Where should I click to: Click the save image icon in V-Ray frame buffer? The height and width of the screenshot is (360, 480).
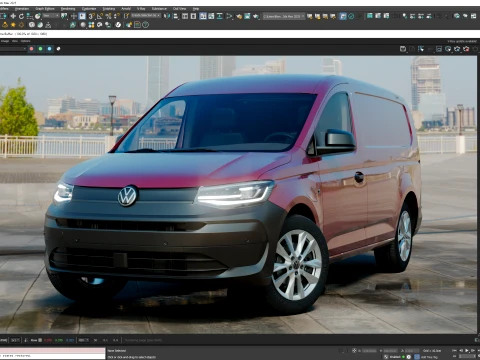click(x=403, y=49)
